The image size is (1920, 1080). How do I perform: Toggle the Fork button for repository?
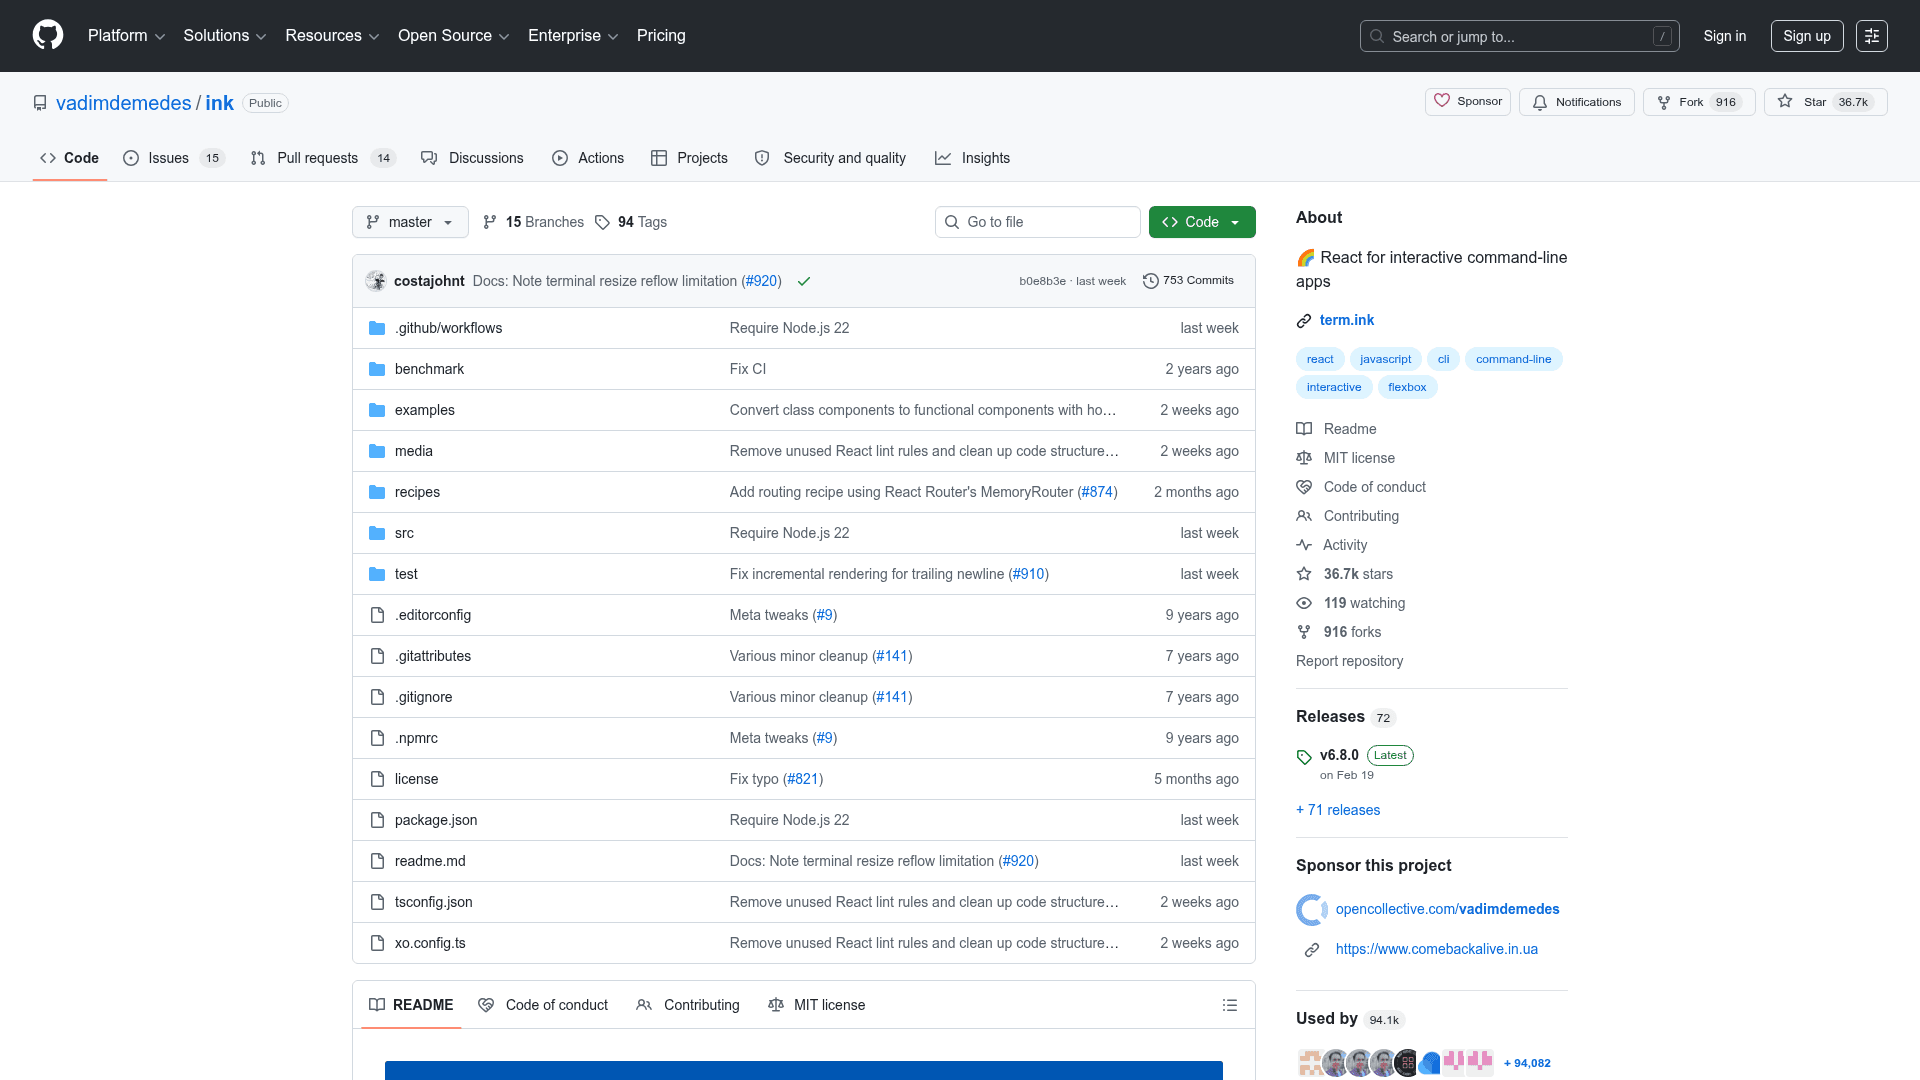(1690, 102)
